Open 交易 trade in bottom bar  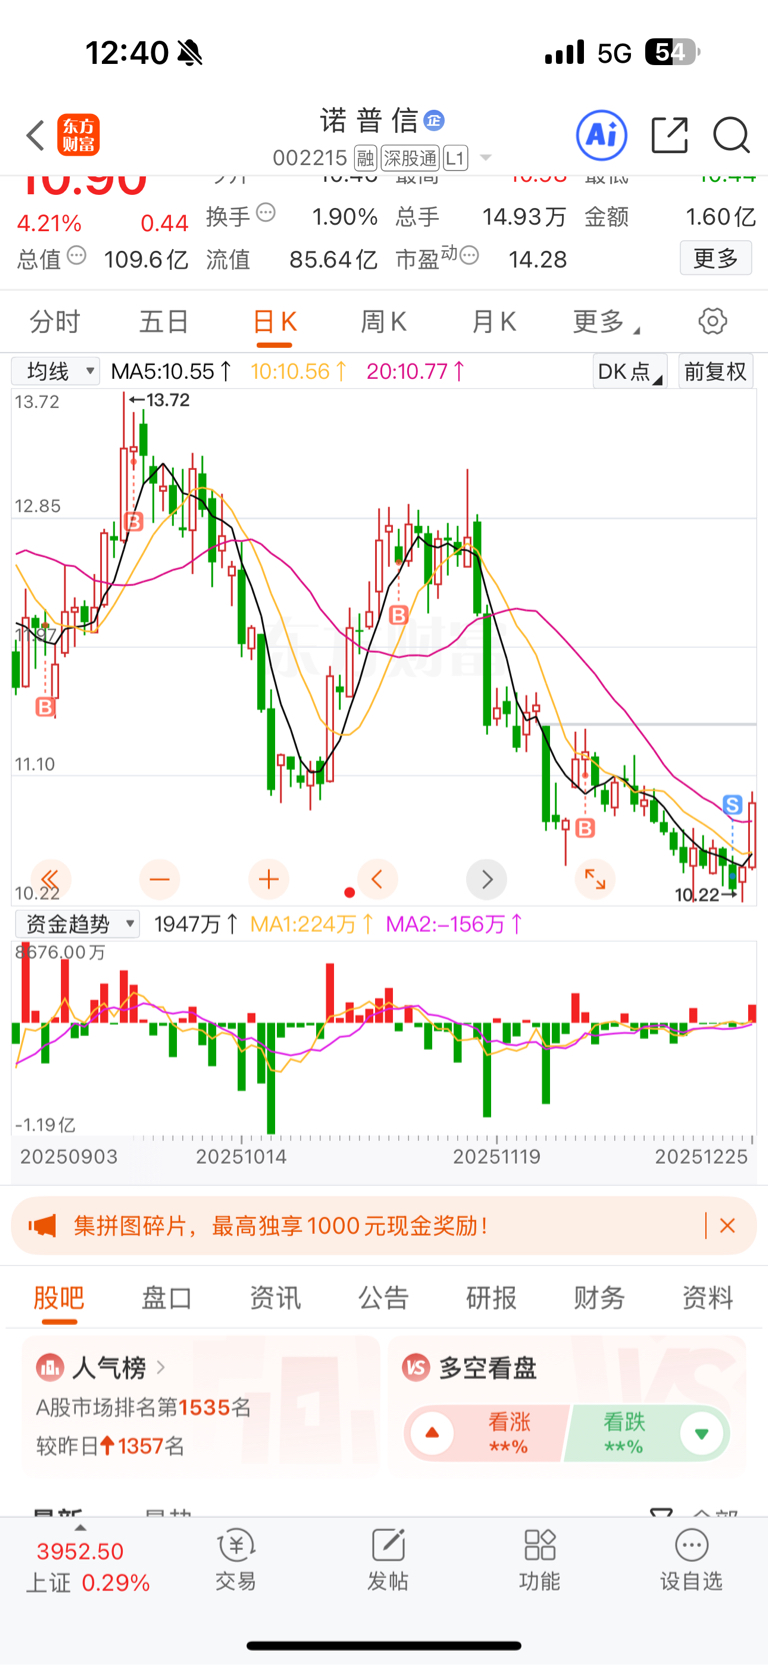[236, 1560]
